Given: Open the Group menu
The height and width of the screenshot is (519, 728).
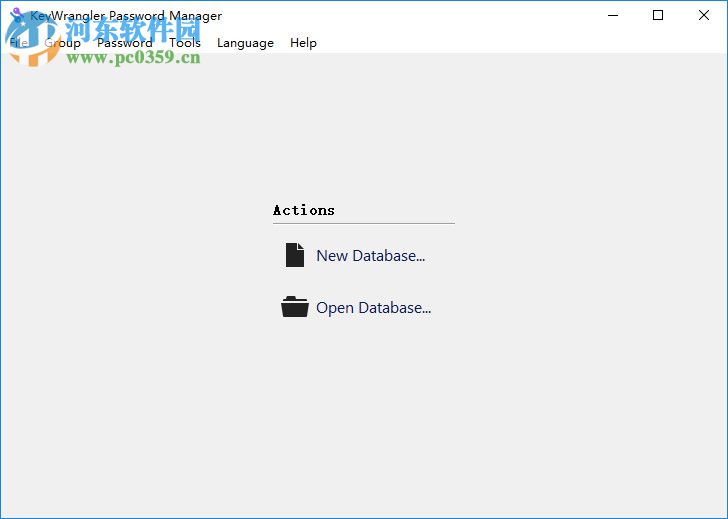Looking at the screenshot, I should tap(62, 43).
